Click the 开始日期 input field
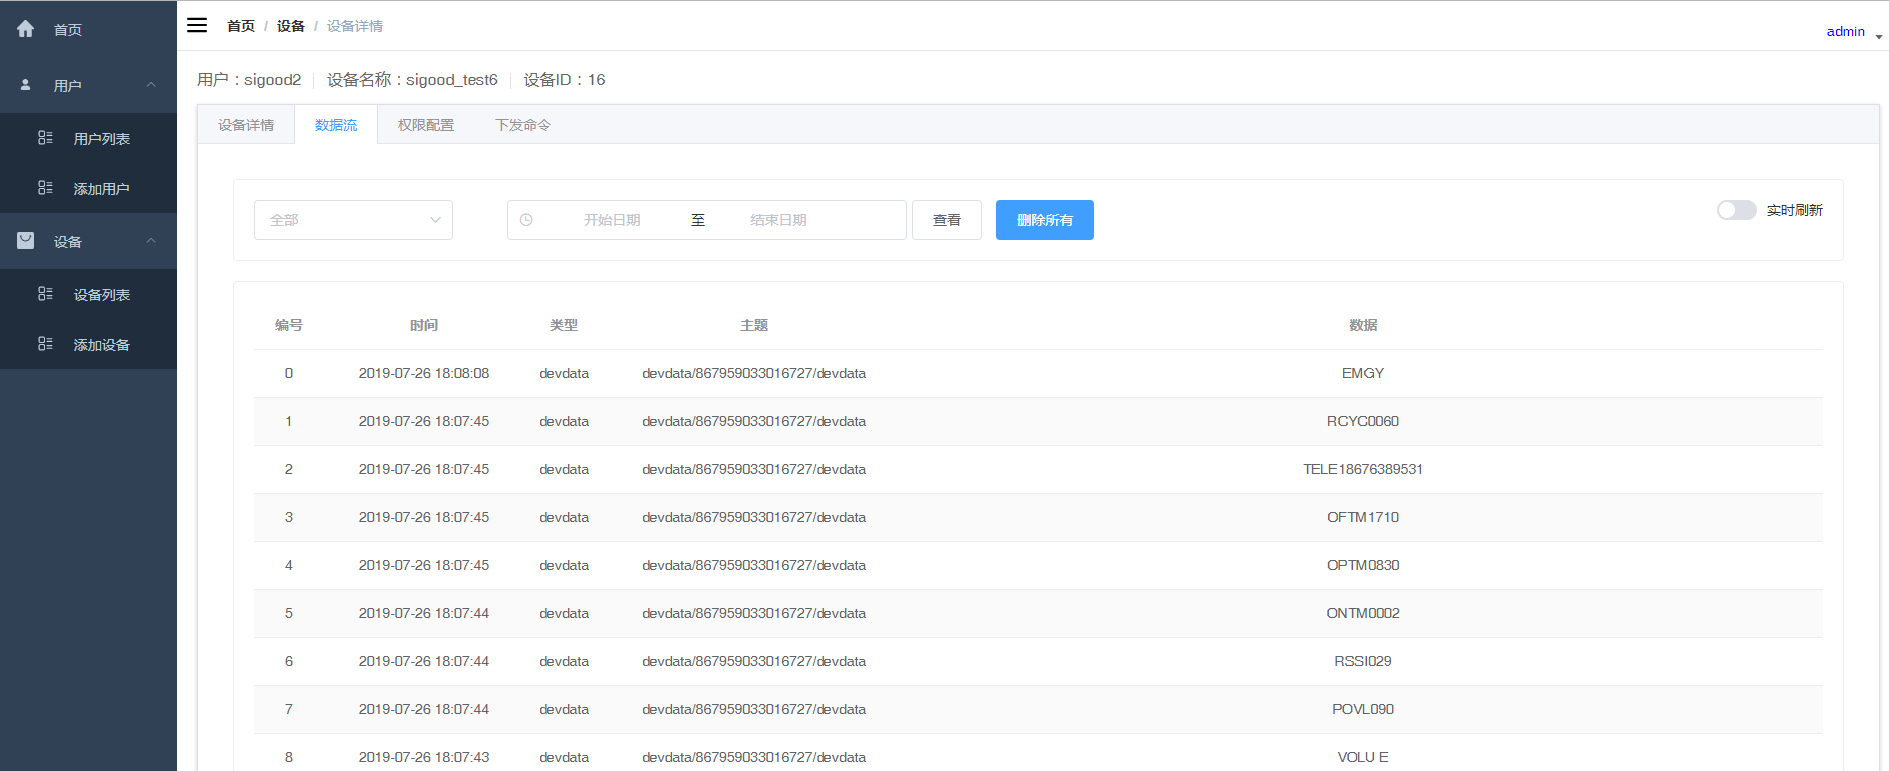The width and height of the screenshot is (1889, 771). click(612, 220)
